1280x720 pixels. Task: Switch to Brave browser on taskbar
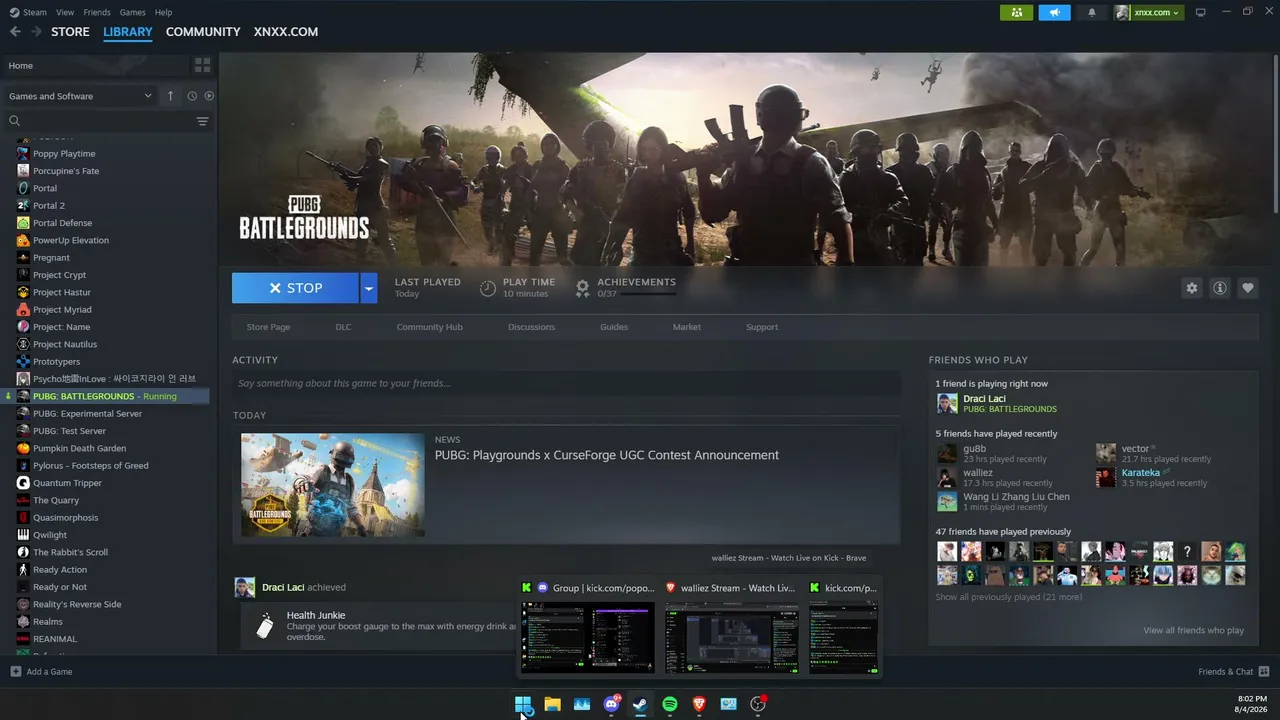[x=699, y=704]
